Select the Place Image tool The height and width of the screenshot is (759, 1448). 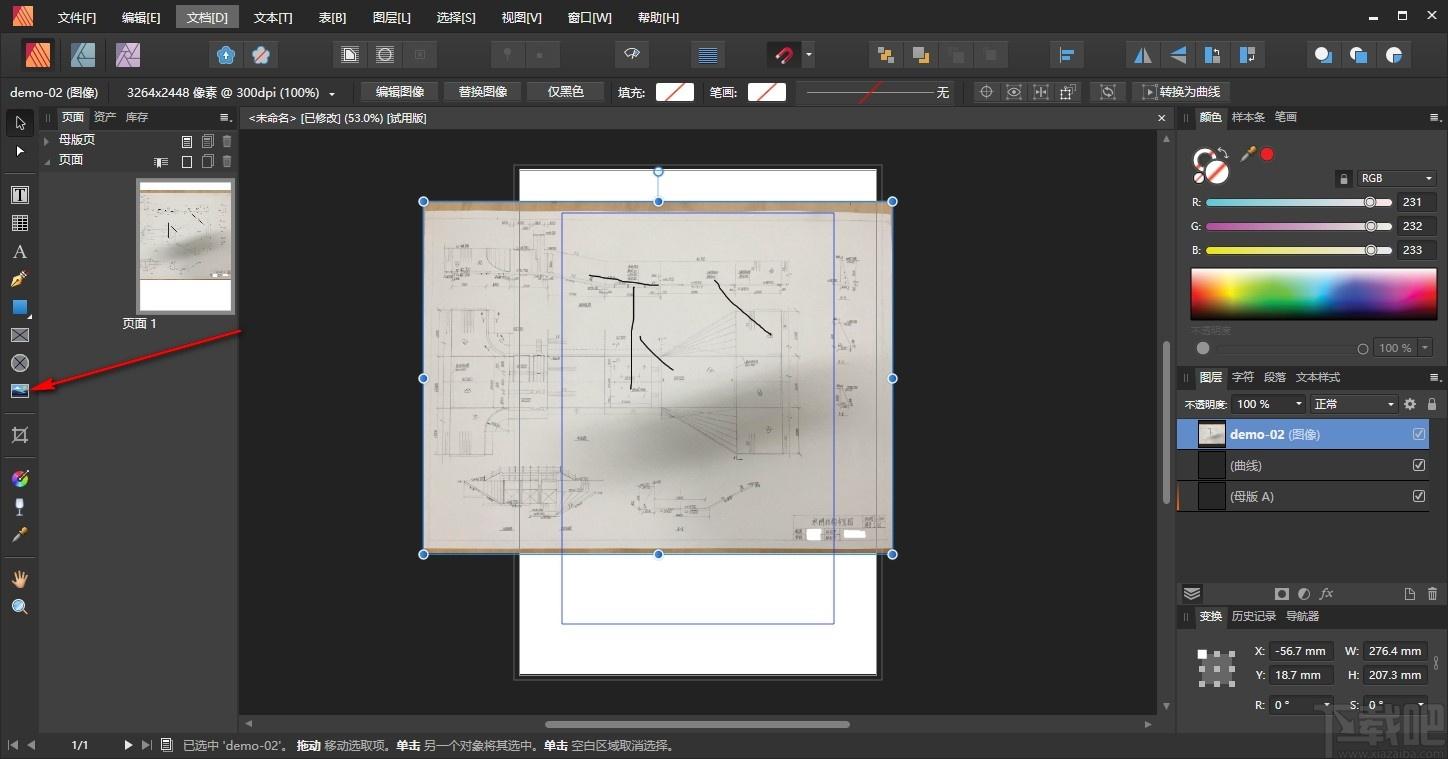(x=19, y=391)
